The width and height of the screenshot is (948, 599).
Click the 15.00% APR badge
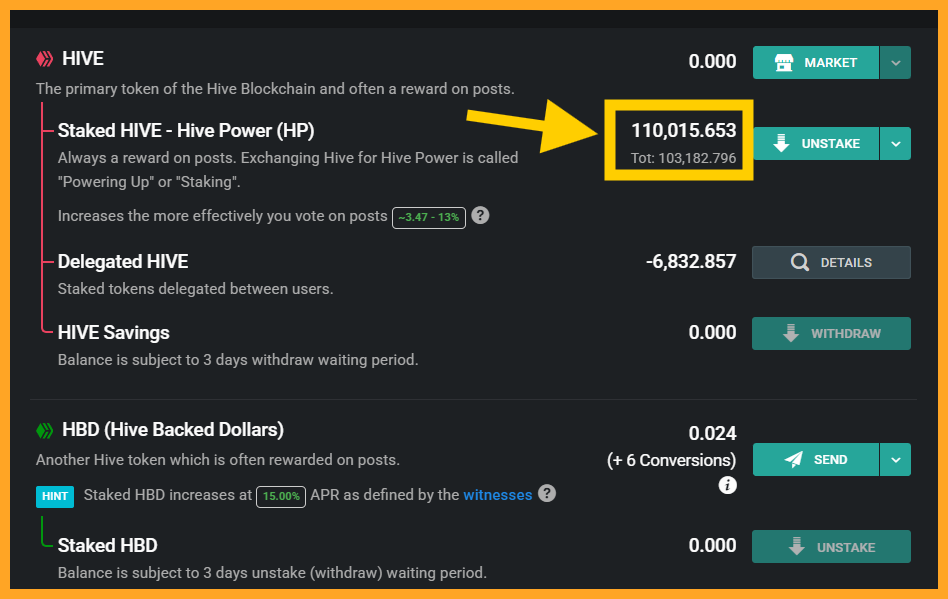[280, 495]
